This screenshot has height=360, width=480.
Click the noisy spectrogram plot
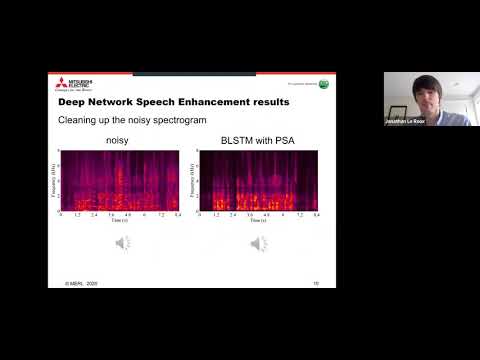click(120, 181)
